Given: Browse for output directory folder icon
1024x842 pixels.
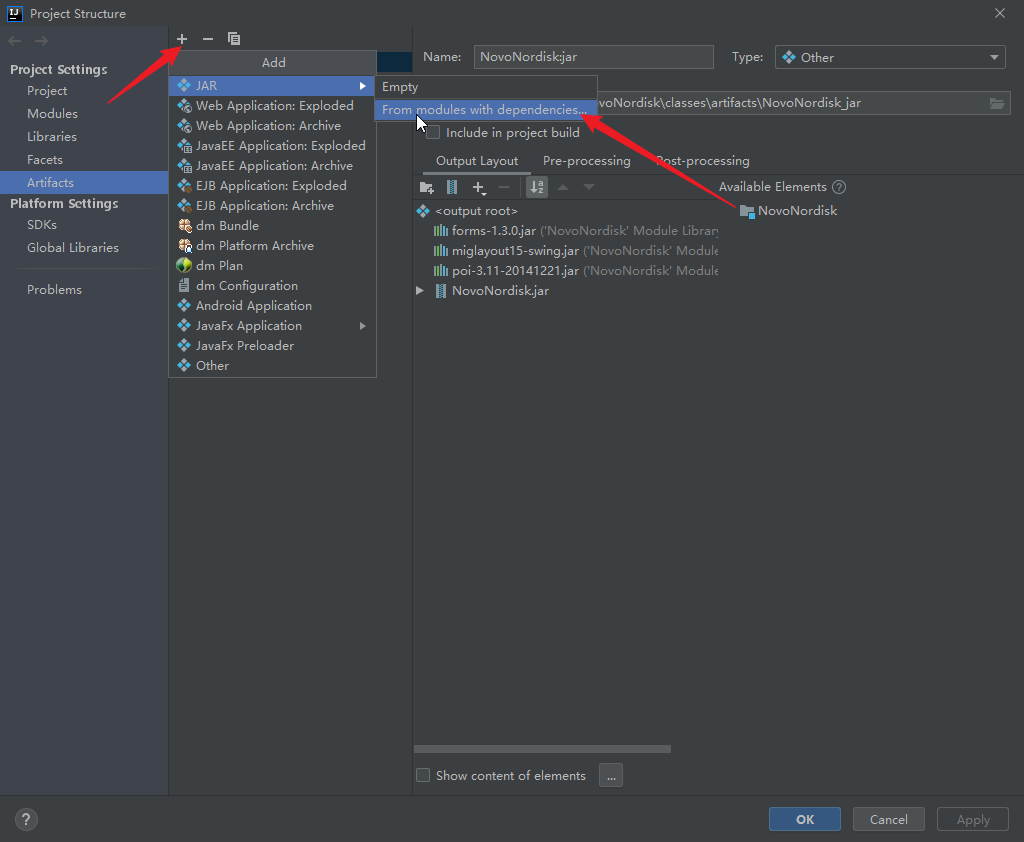Looking at the screenshot, I should coord(997,103).
